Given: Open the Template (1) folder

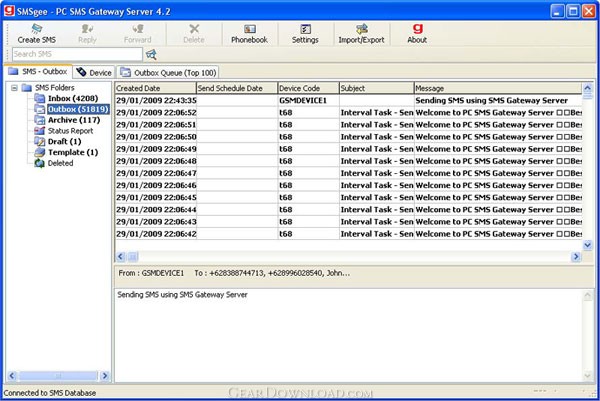Looking at the screenshot, I should [73, 152].
